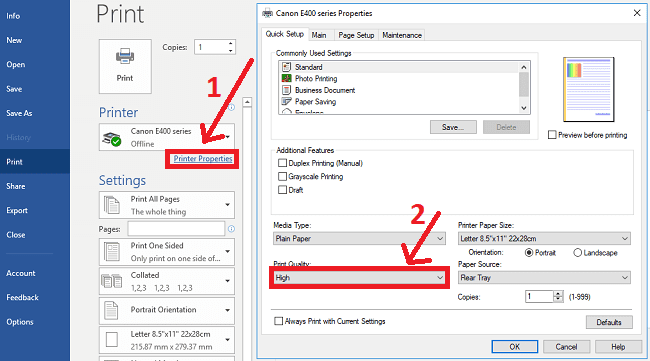Check Preview before printing

552,135
